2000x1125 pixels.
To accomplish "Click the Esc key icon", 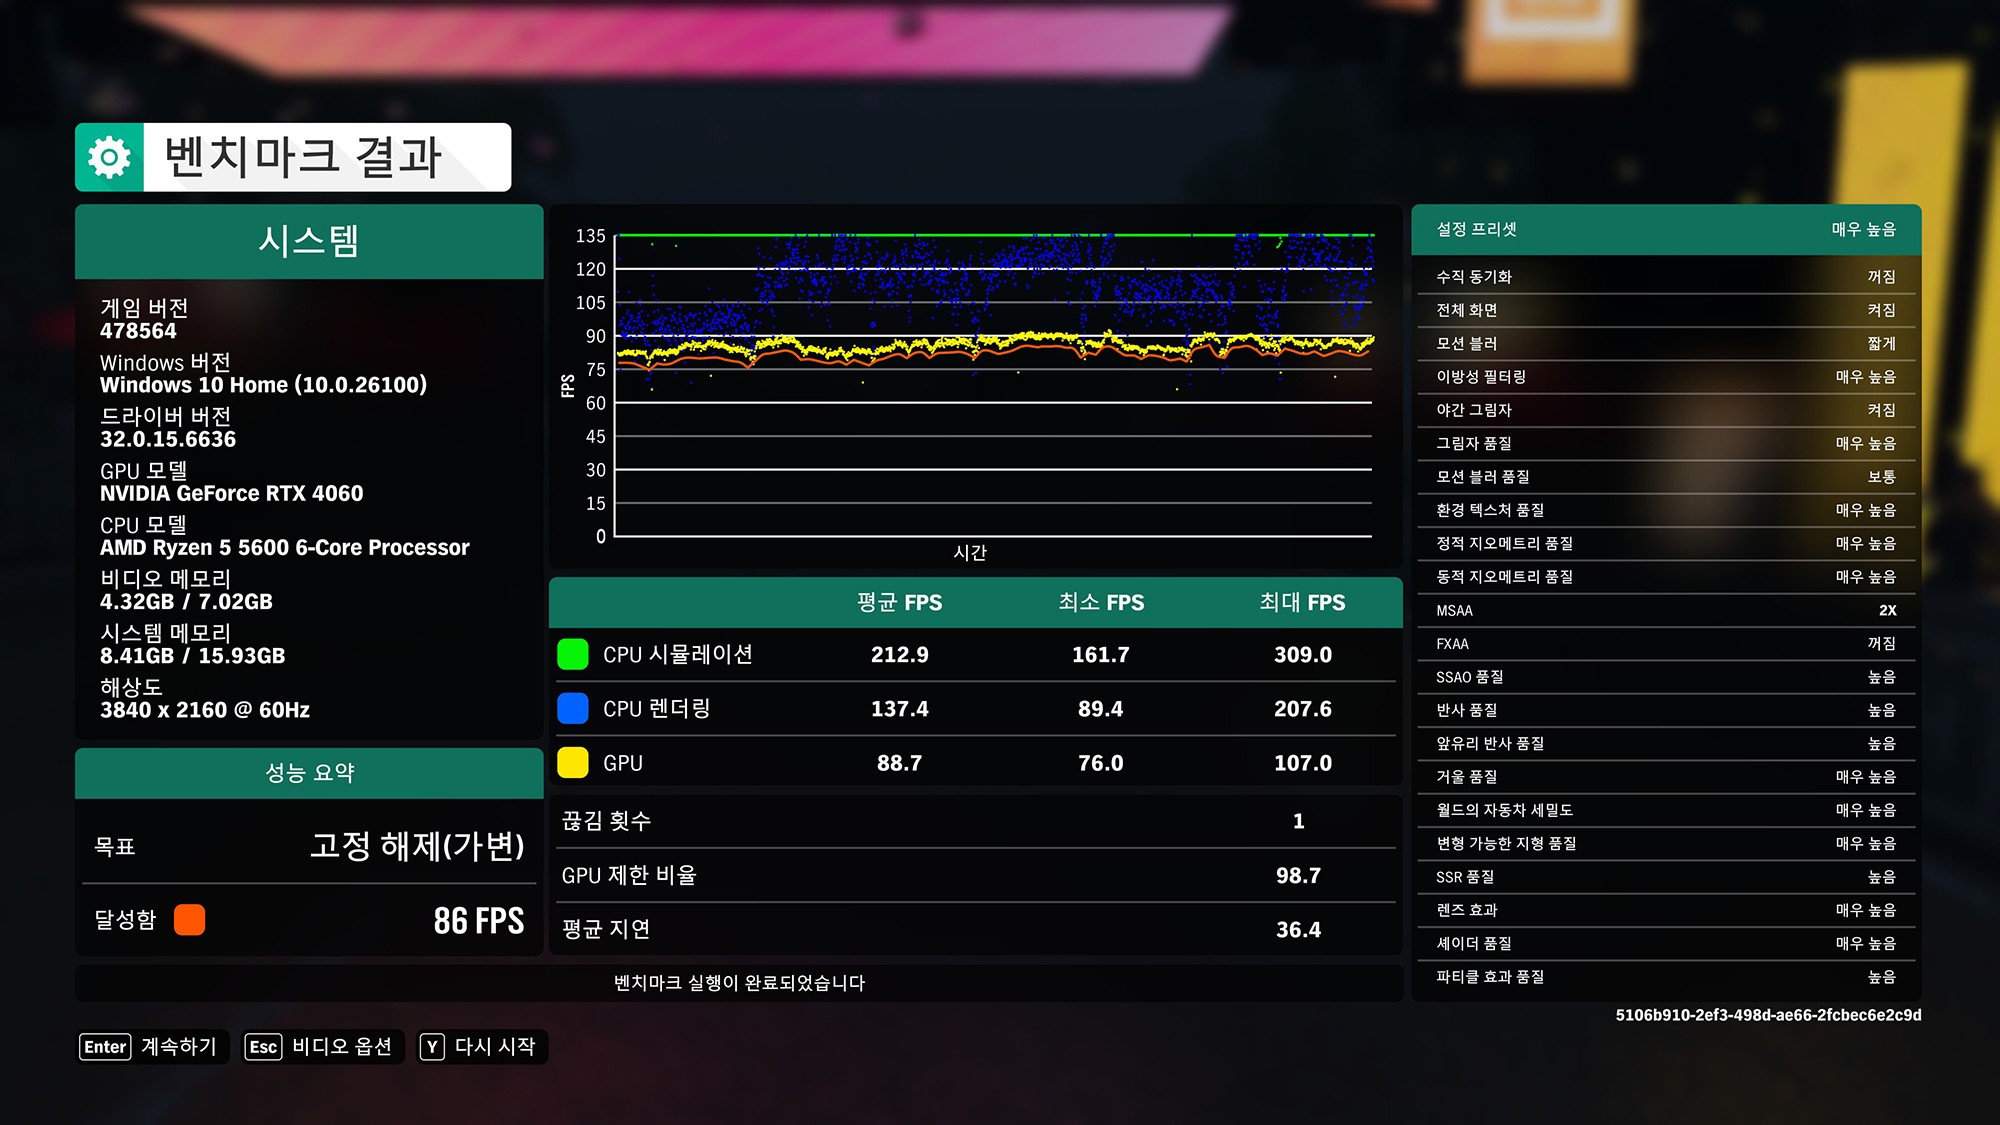I will point(263,1047).
